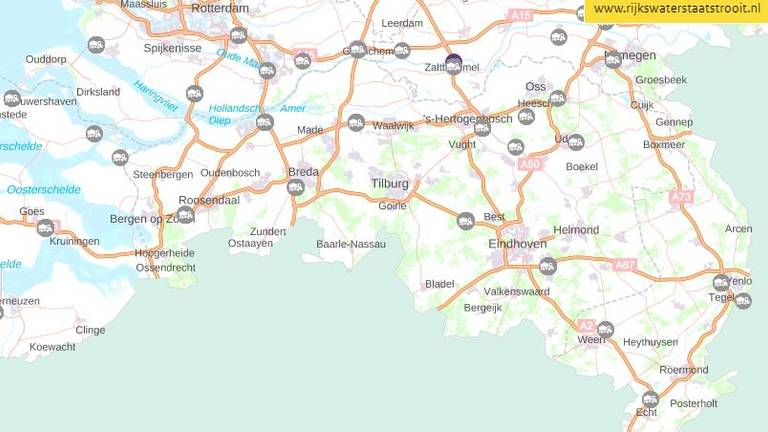Select the gritter icon east of Eindhoven on A67
768x432 pixels.
[548, 266]
